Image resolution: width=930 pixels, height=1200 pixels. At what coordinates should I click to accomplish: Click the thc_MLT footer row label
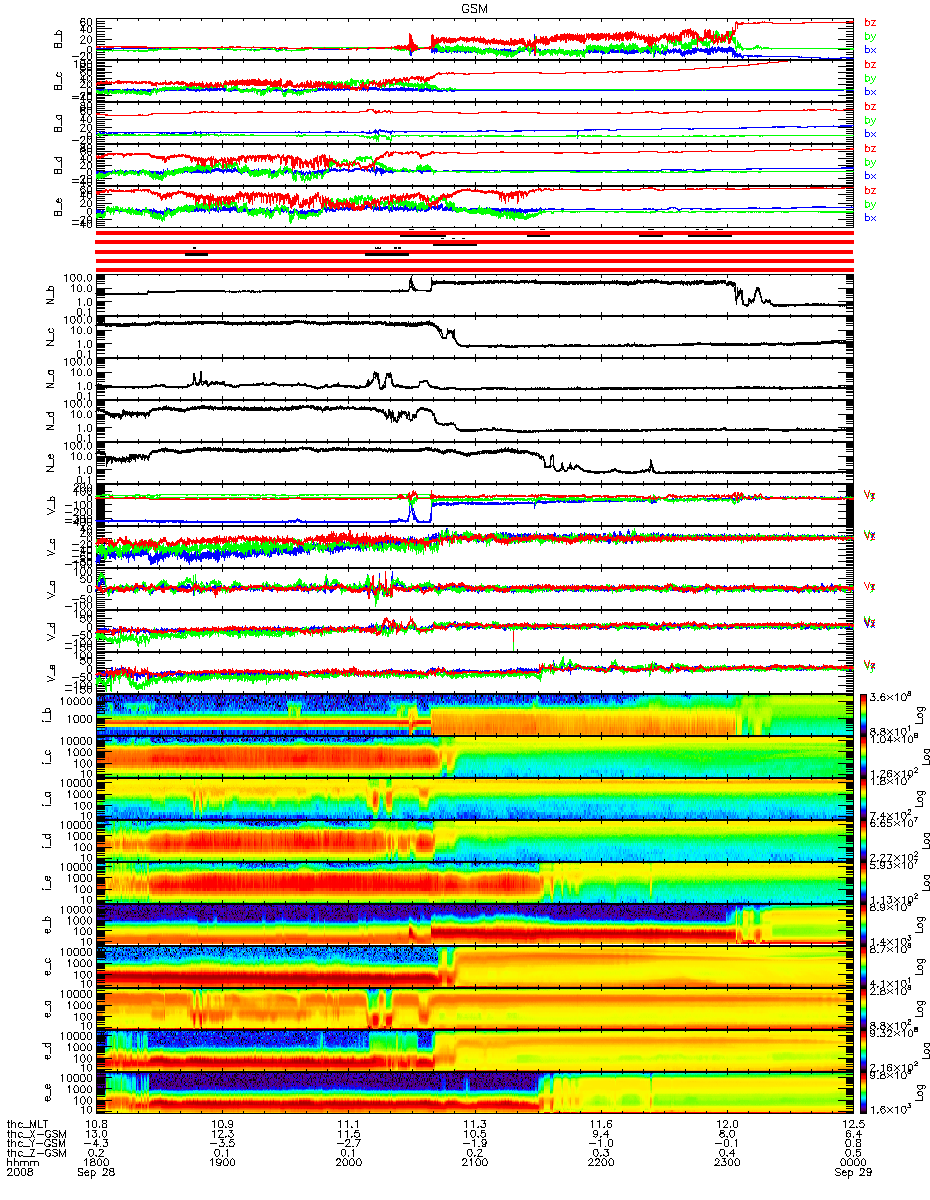click(30, 1124)
